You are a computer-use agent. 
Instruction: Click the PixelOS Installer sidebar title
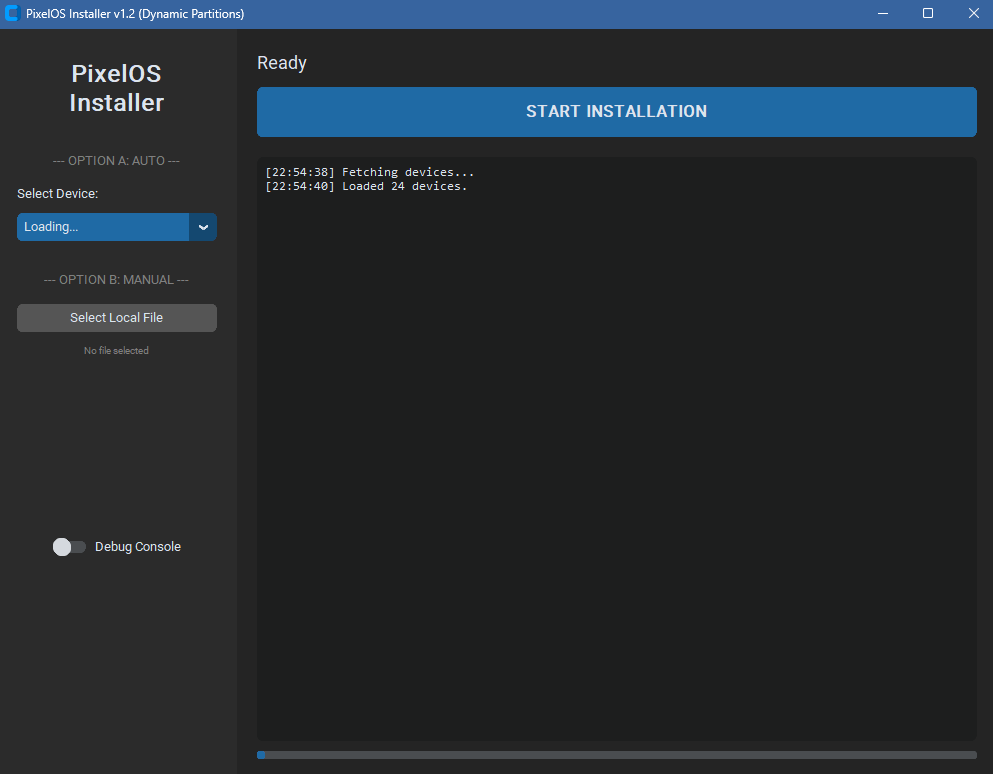click(117, 88)
